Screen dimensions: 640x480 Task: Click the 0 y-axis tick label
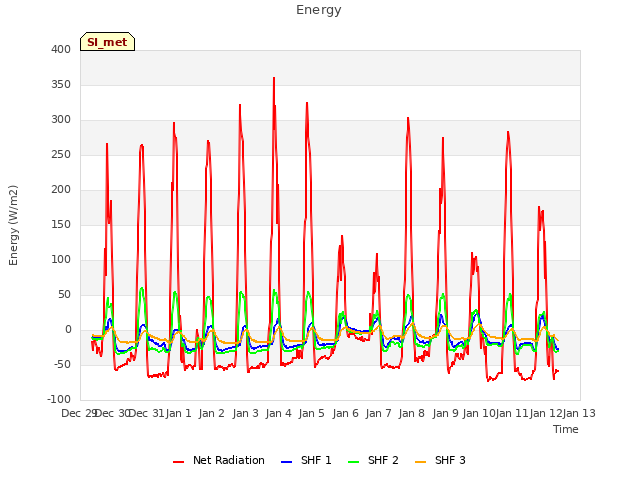coord(68,330)
